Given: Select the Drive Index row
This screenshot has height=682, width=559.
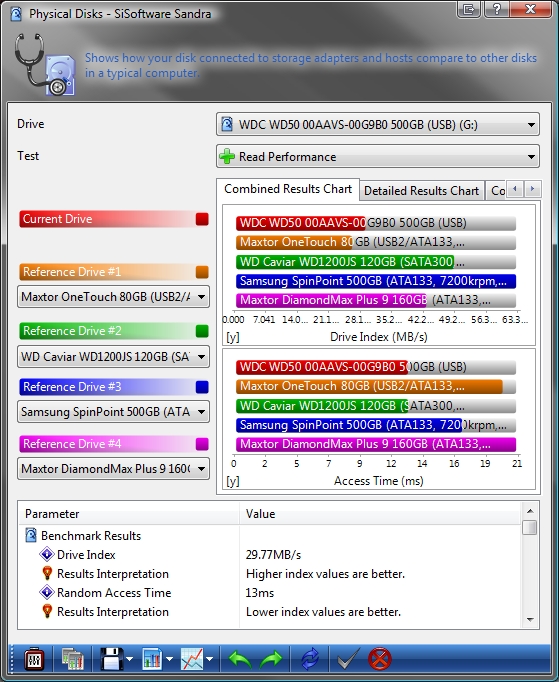Looking at the screenshot, I should (x=270, y=555).
